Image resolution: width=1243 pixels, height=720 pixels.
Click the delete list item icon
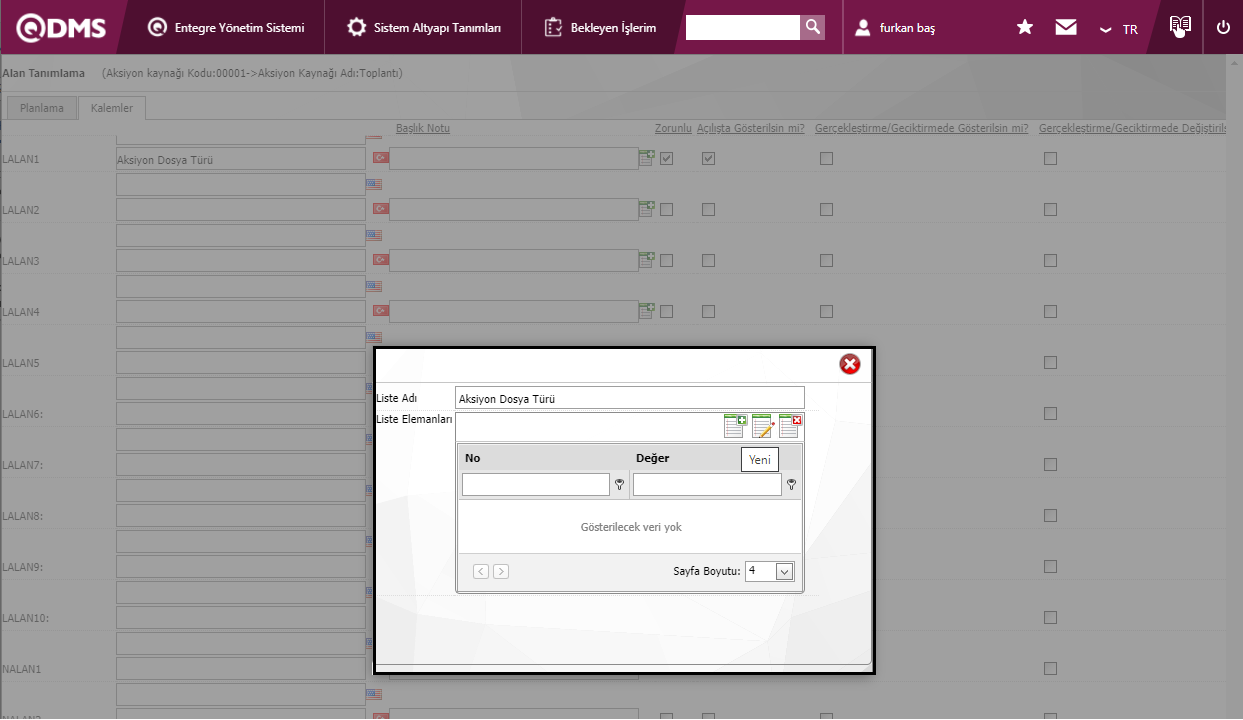coord(790,426)
